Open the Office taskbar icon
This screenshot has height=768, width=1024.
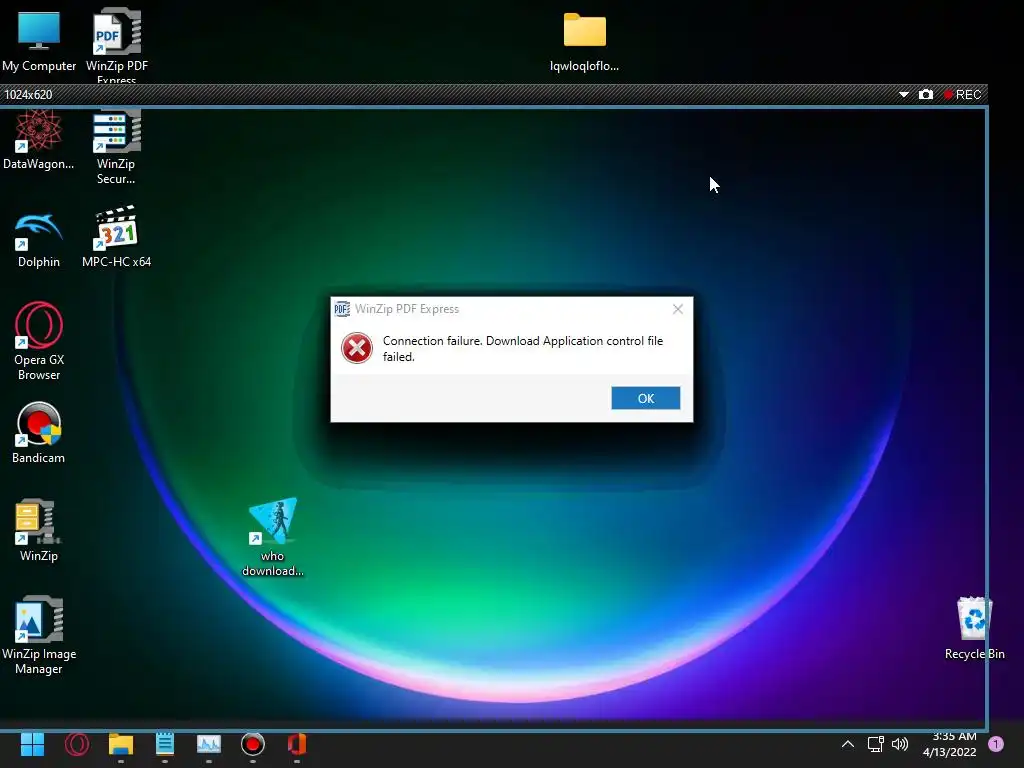click(x=296, y=744)
